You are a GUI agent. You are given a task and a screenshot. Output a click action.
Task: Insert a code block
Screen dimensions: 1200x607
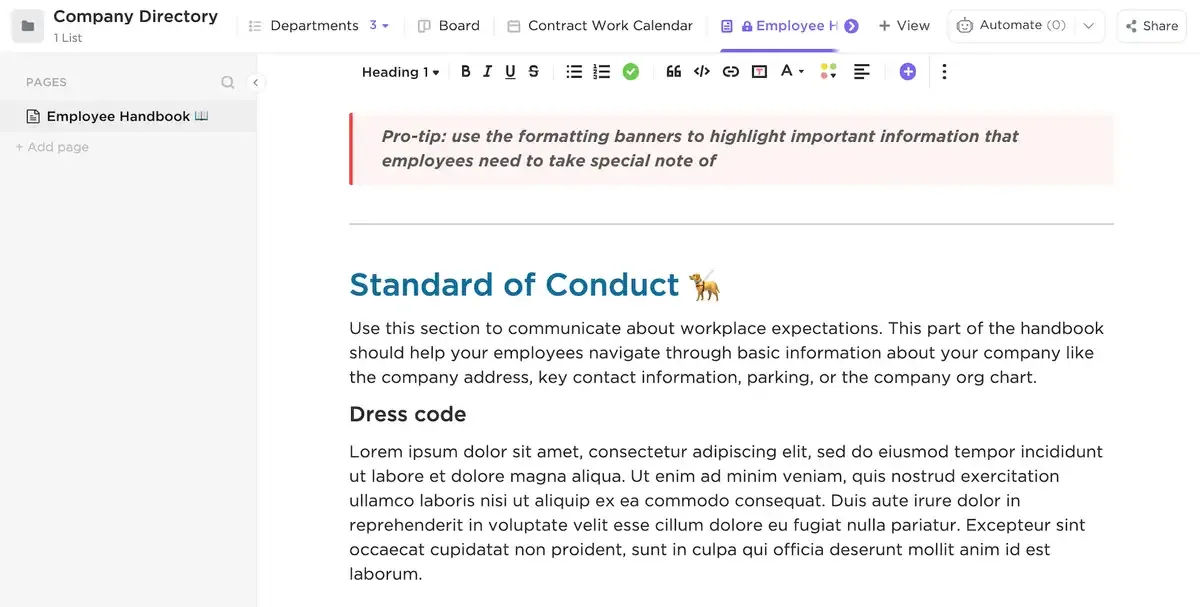pyautogui.click(x=702, y=71)
